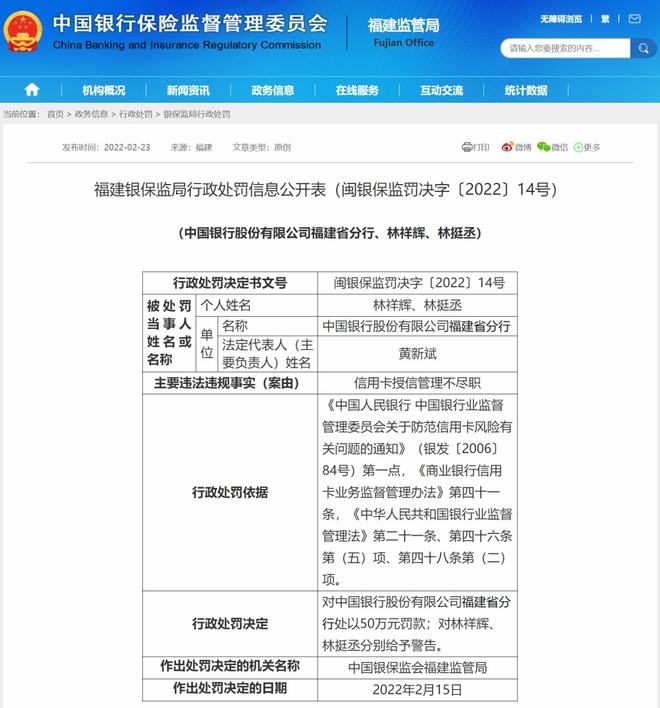Click header cell 行政处罚决定
Viewport: 660px width, 708px height.
[x=230, y=624]
